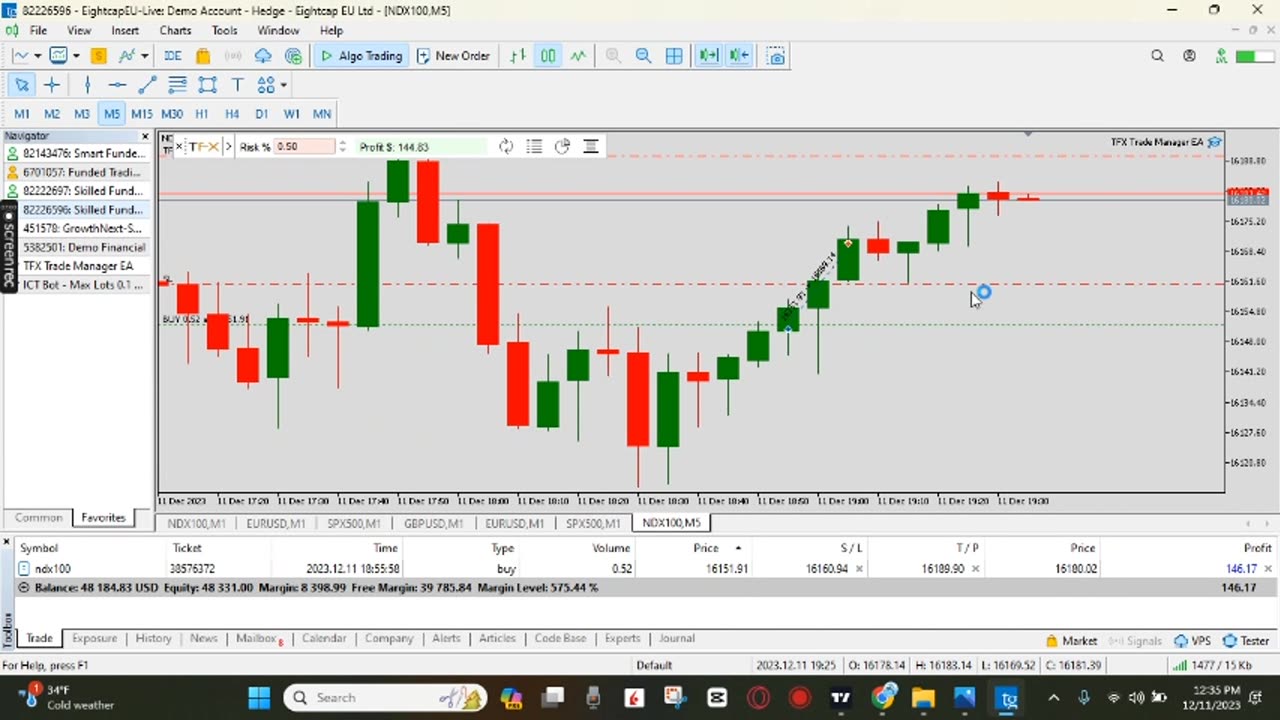
Task: Open the orange S toolbar icon
Action: point(98,56)
